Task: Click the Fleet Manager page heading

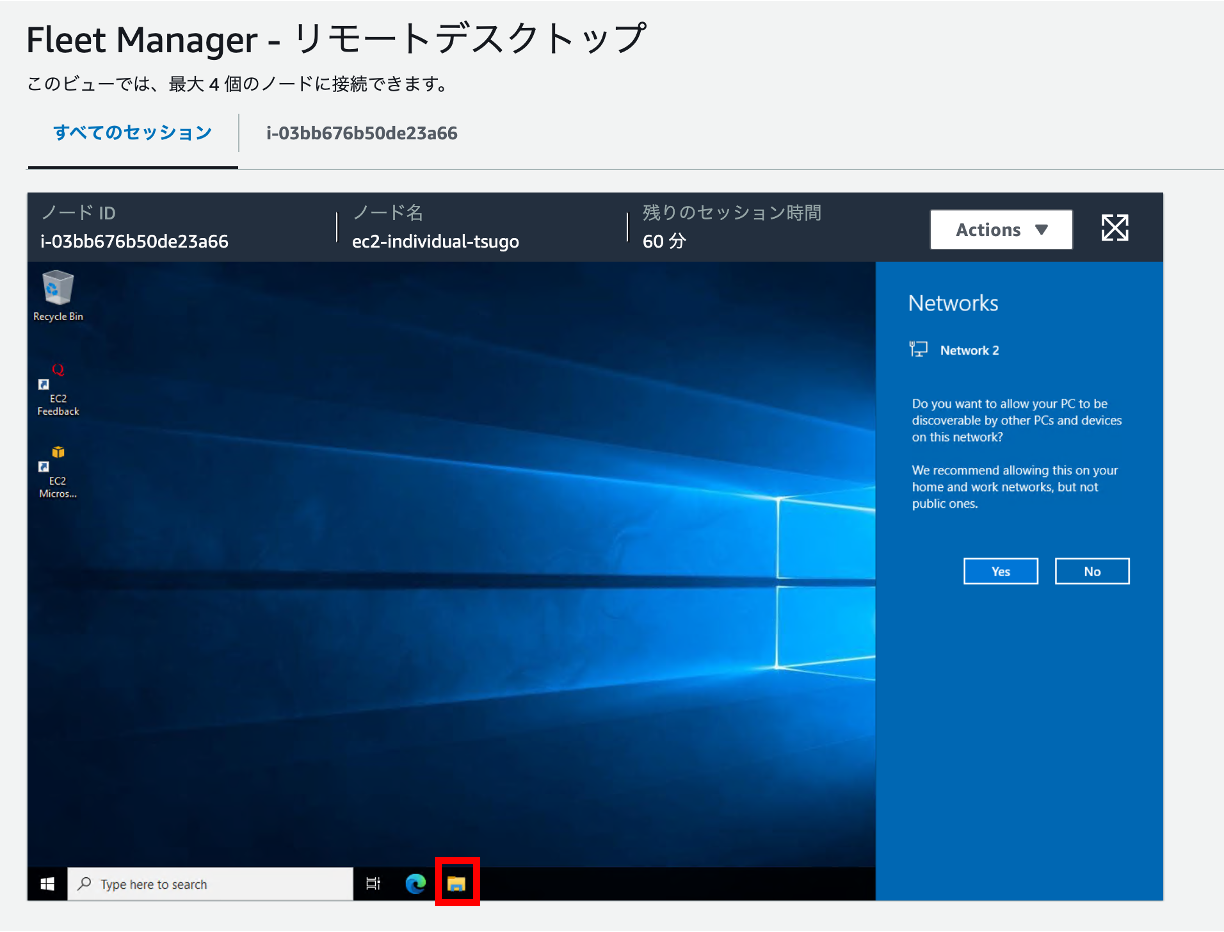Action: [337, 40]
